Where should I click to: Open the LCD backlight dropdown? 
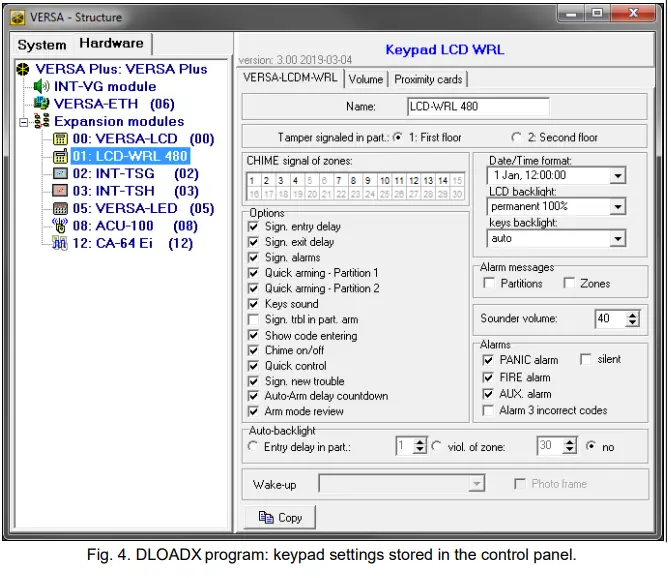pos(618,207)
